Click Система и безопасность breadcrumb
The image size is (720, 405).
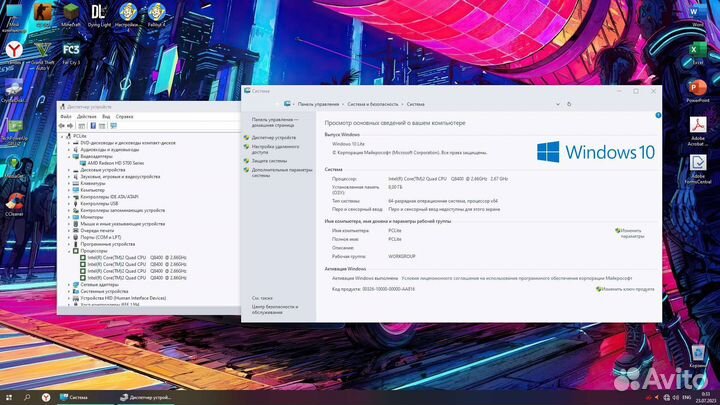(x=373, y=104)
